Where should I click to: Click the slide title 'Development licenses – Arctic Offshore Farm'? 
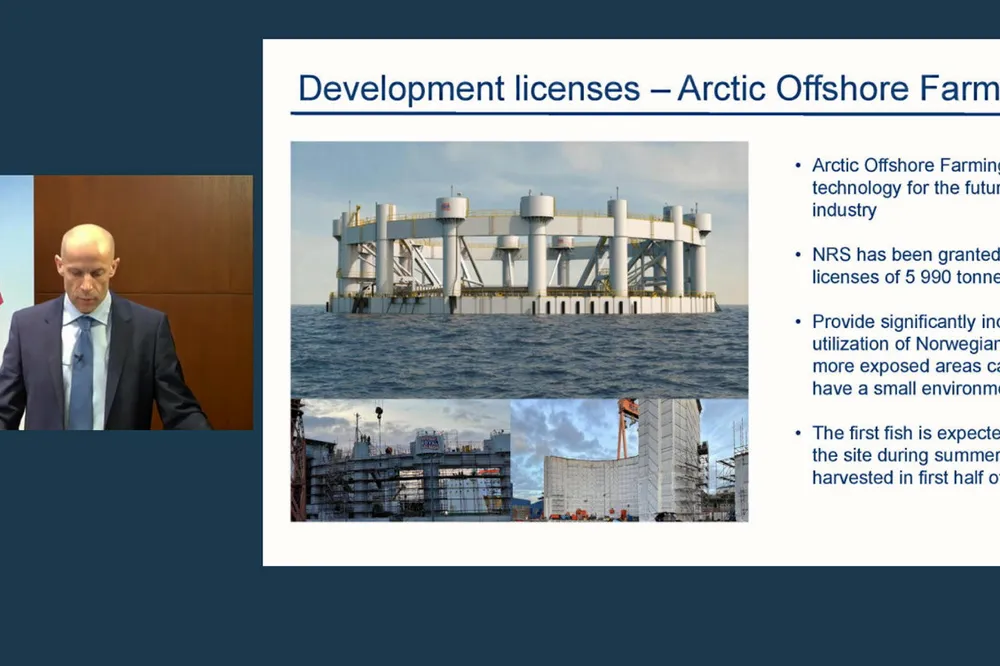pos(649,88)
